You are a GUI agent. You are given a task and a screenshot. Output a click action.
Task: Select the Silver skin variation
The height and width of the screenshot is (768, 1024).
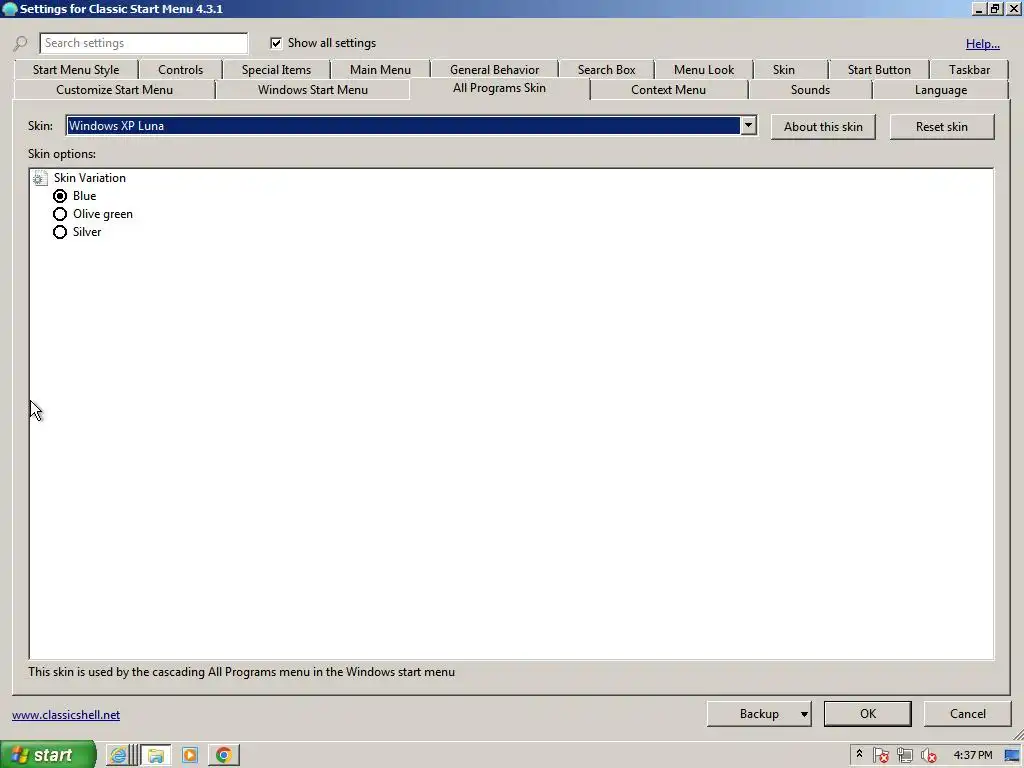click(60, 232)
